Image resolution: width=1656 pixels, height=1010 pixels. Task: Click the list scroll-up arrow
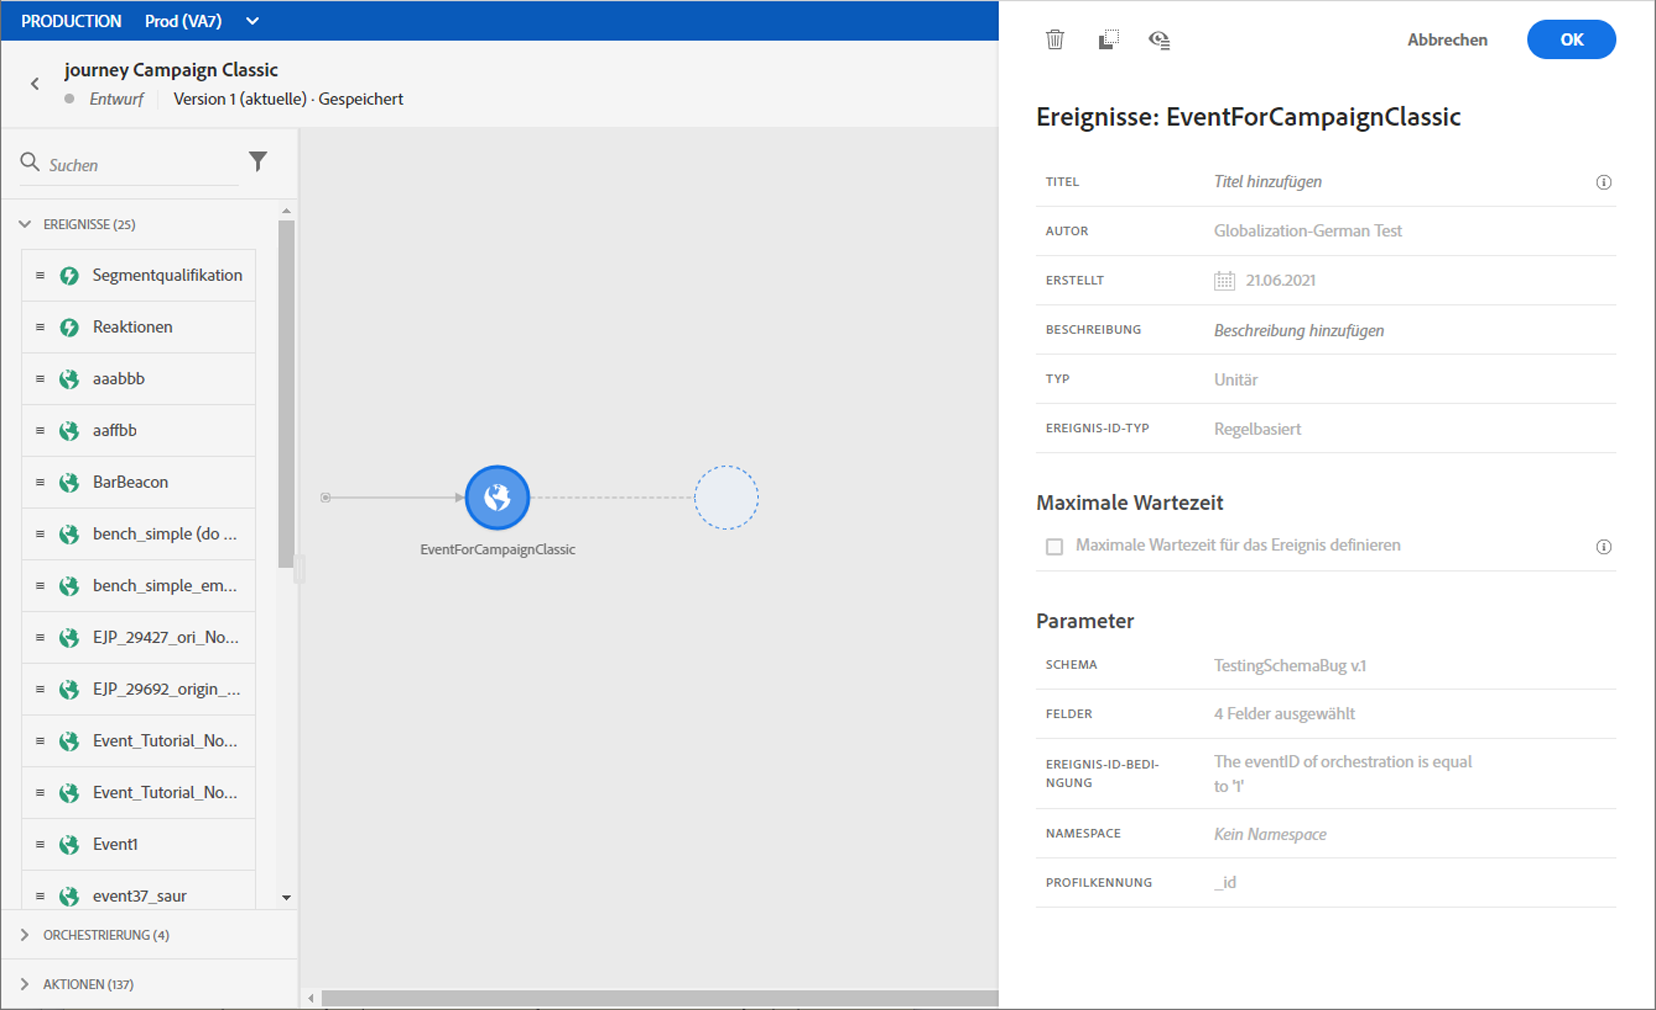(x=286, y=211)
